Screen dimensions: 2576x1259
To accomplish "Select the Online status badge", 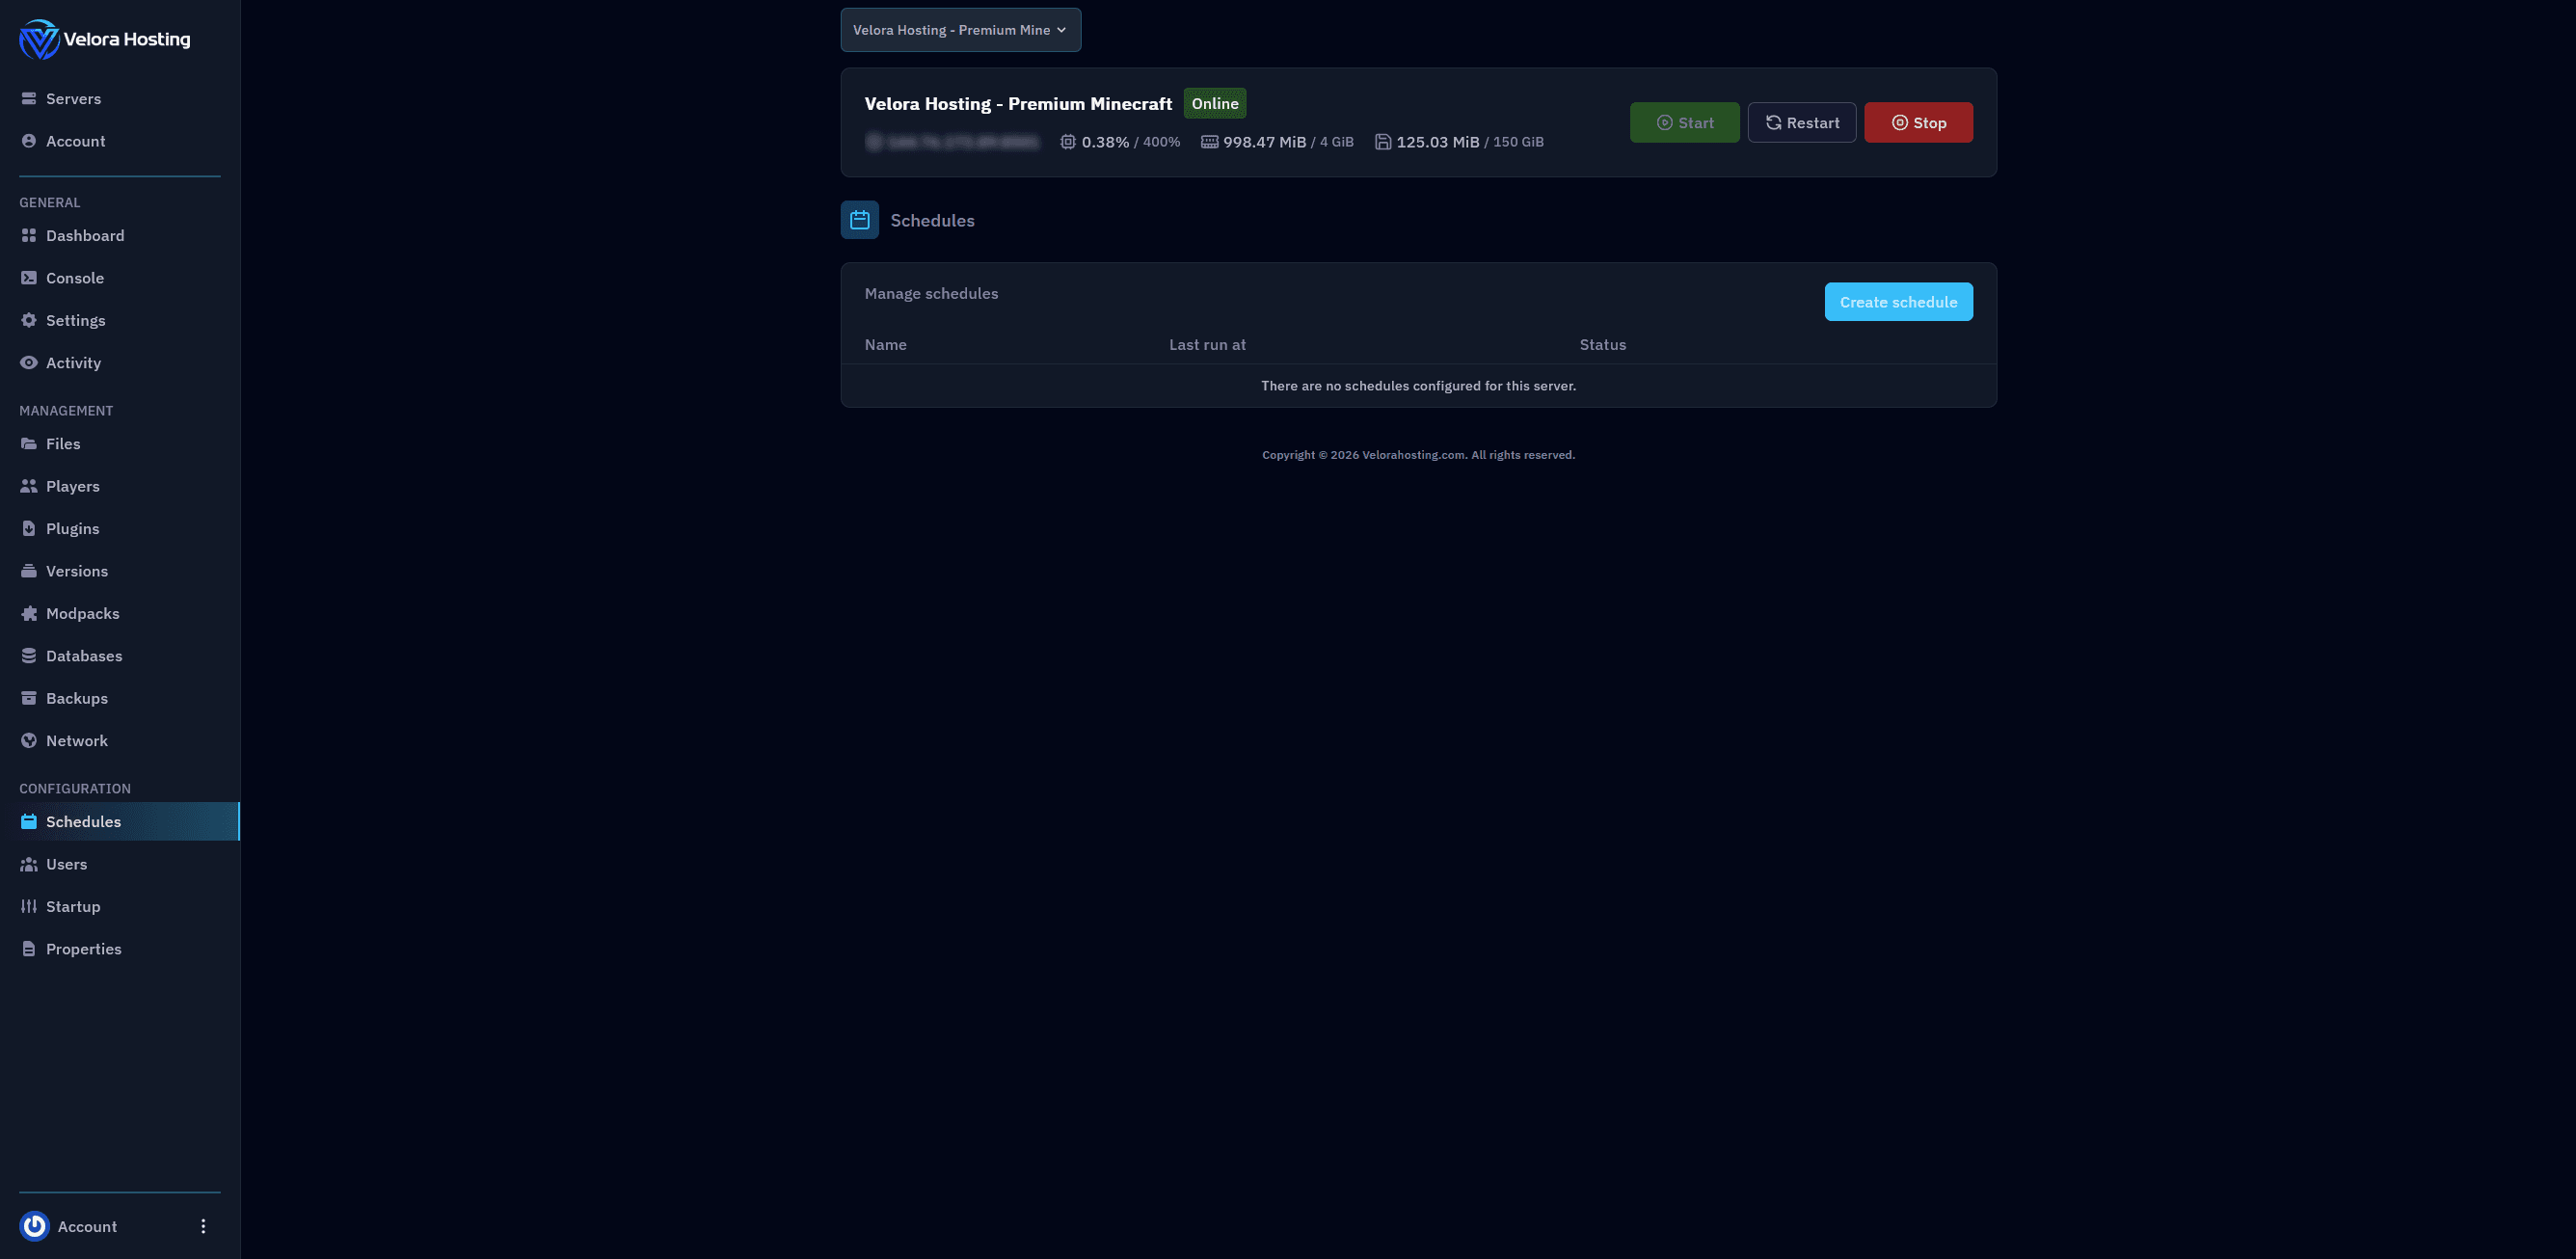I will click(1214, 103).
